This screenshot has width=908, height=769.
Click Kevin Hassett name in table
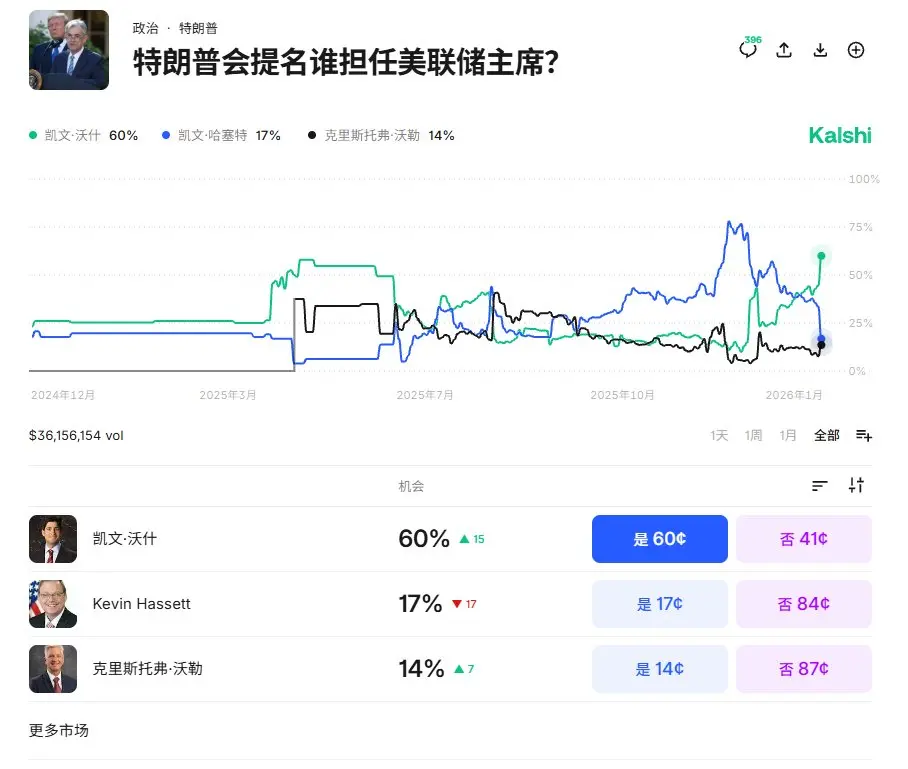point(141,604)
